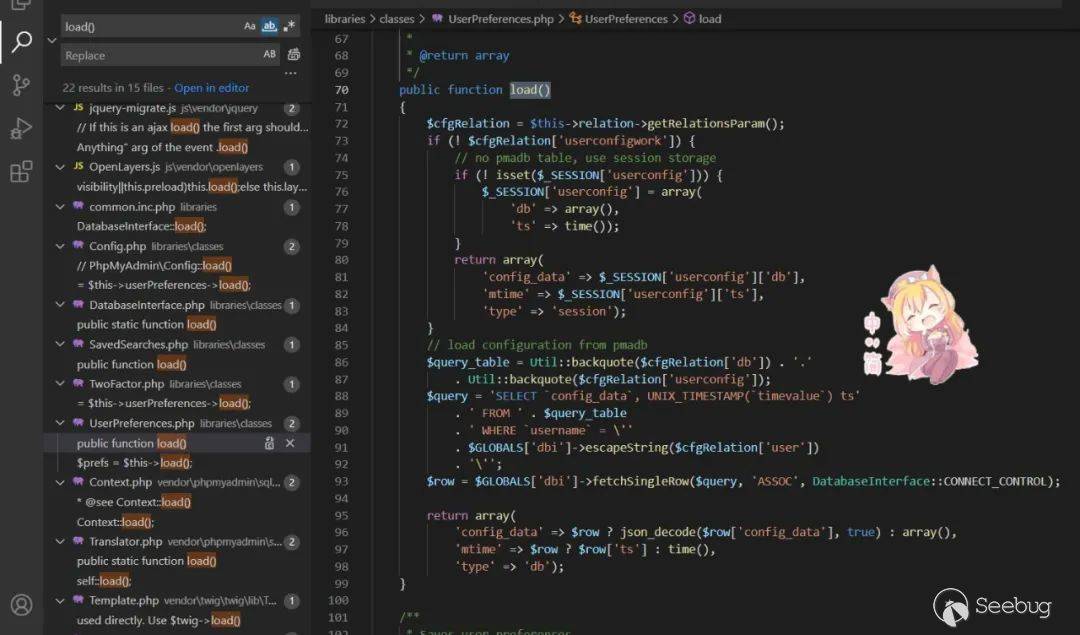1080x635 pixels.
Task: Select 'classes' folder in breadcrumb
Action: 397,19
